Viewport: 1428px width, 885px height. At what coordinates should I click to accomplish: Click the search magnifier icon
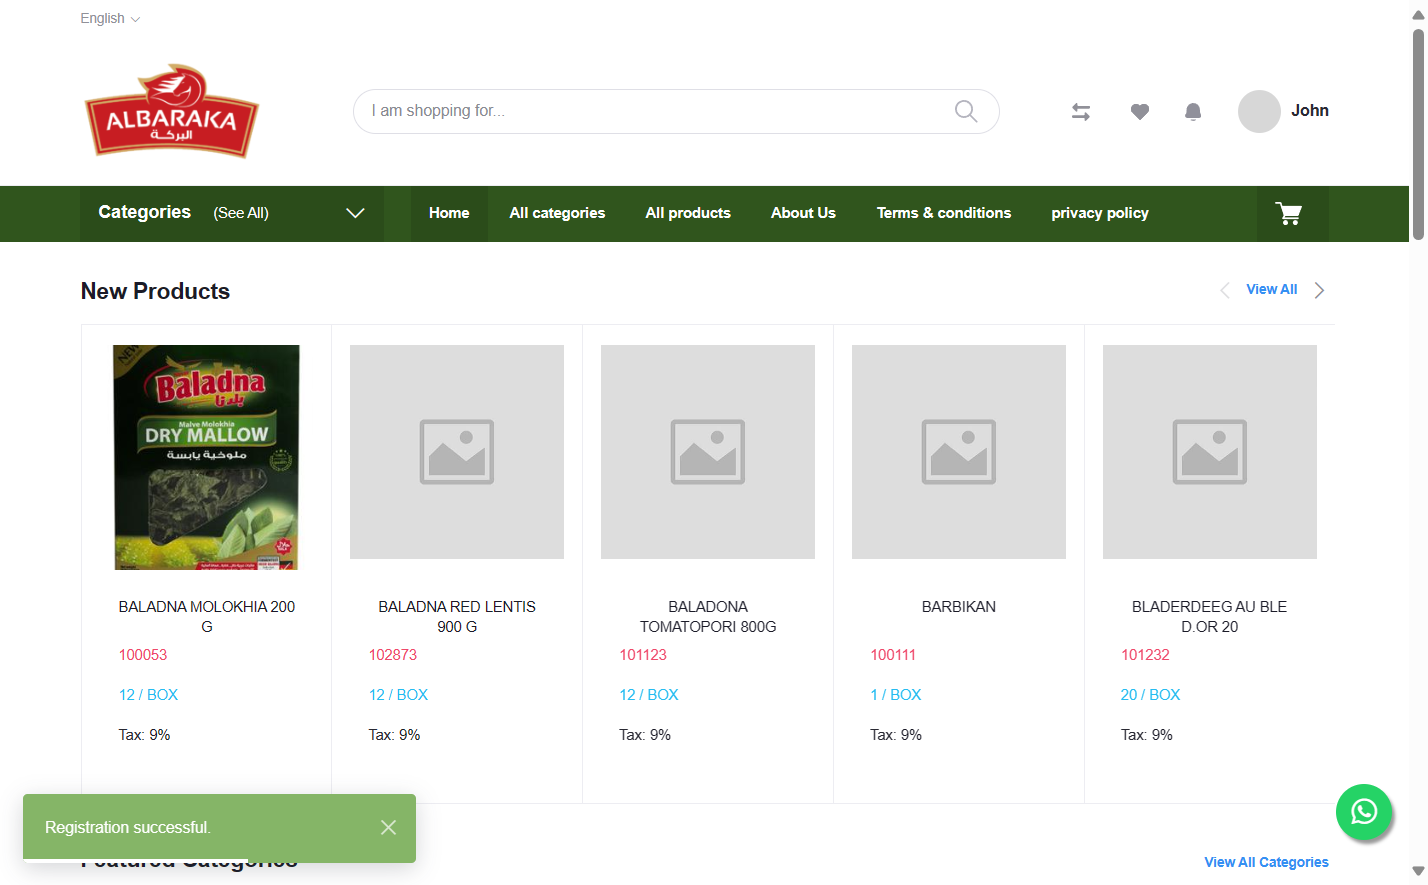966,111
